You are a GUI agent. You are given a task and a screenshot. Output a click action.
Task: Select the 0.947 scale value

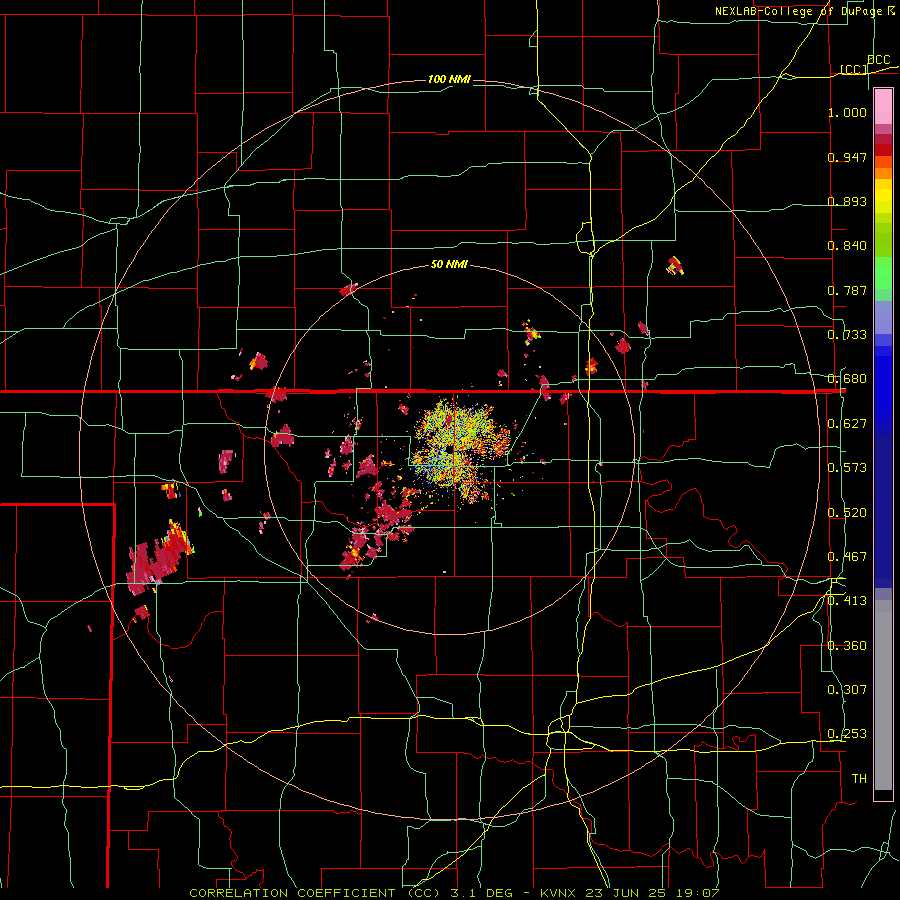pyautogui.click(x=847, y=157)
